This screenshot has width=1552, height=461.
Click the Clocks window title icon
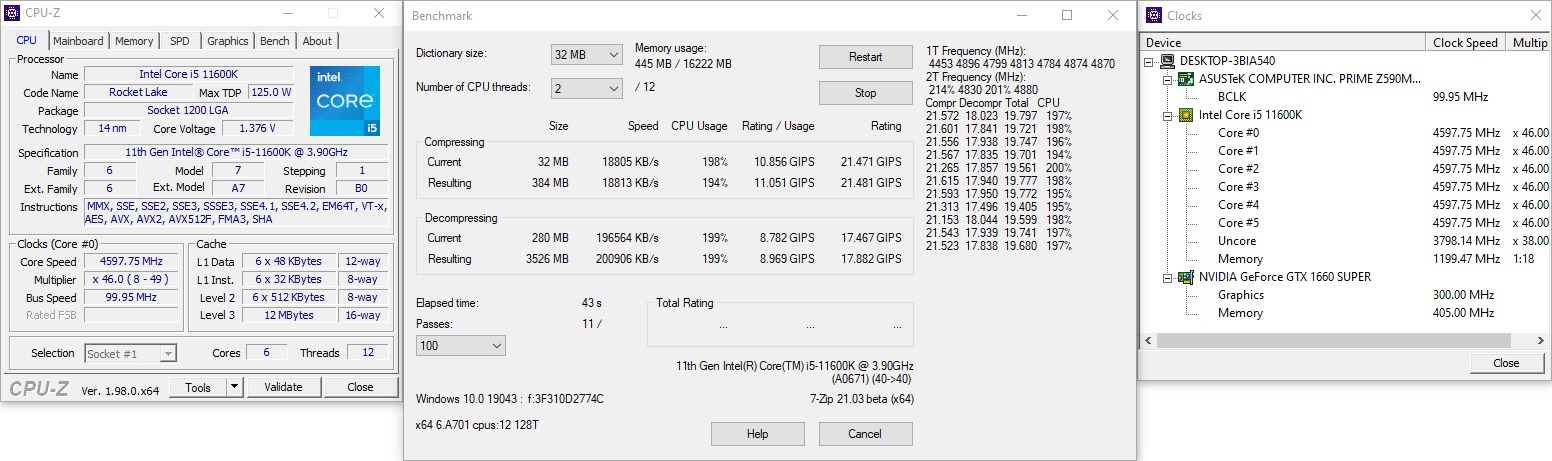point(1153,15)
